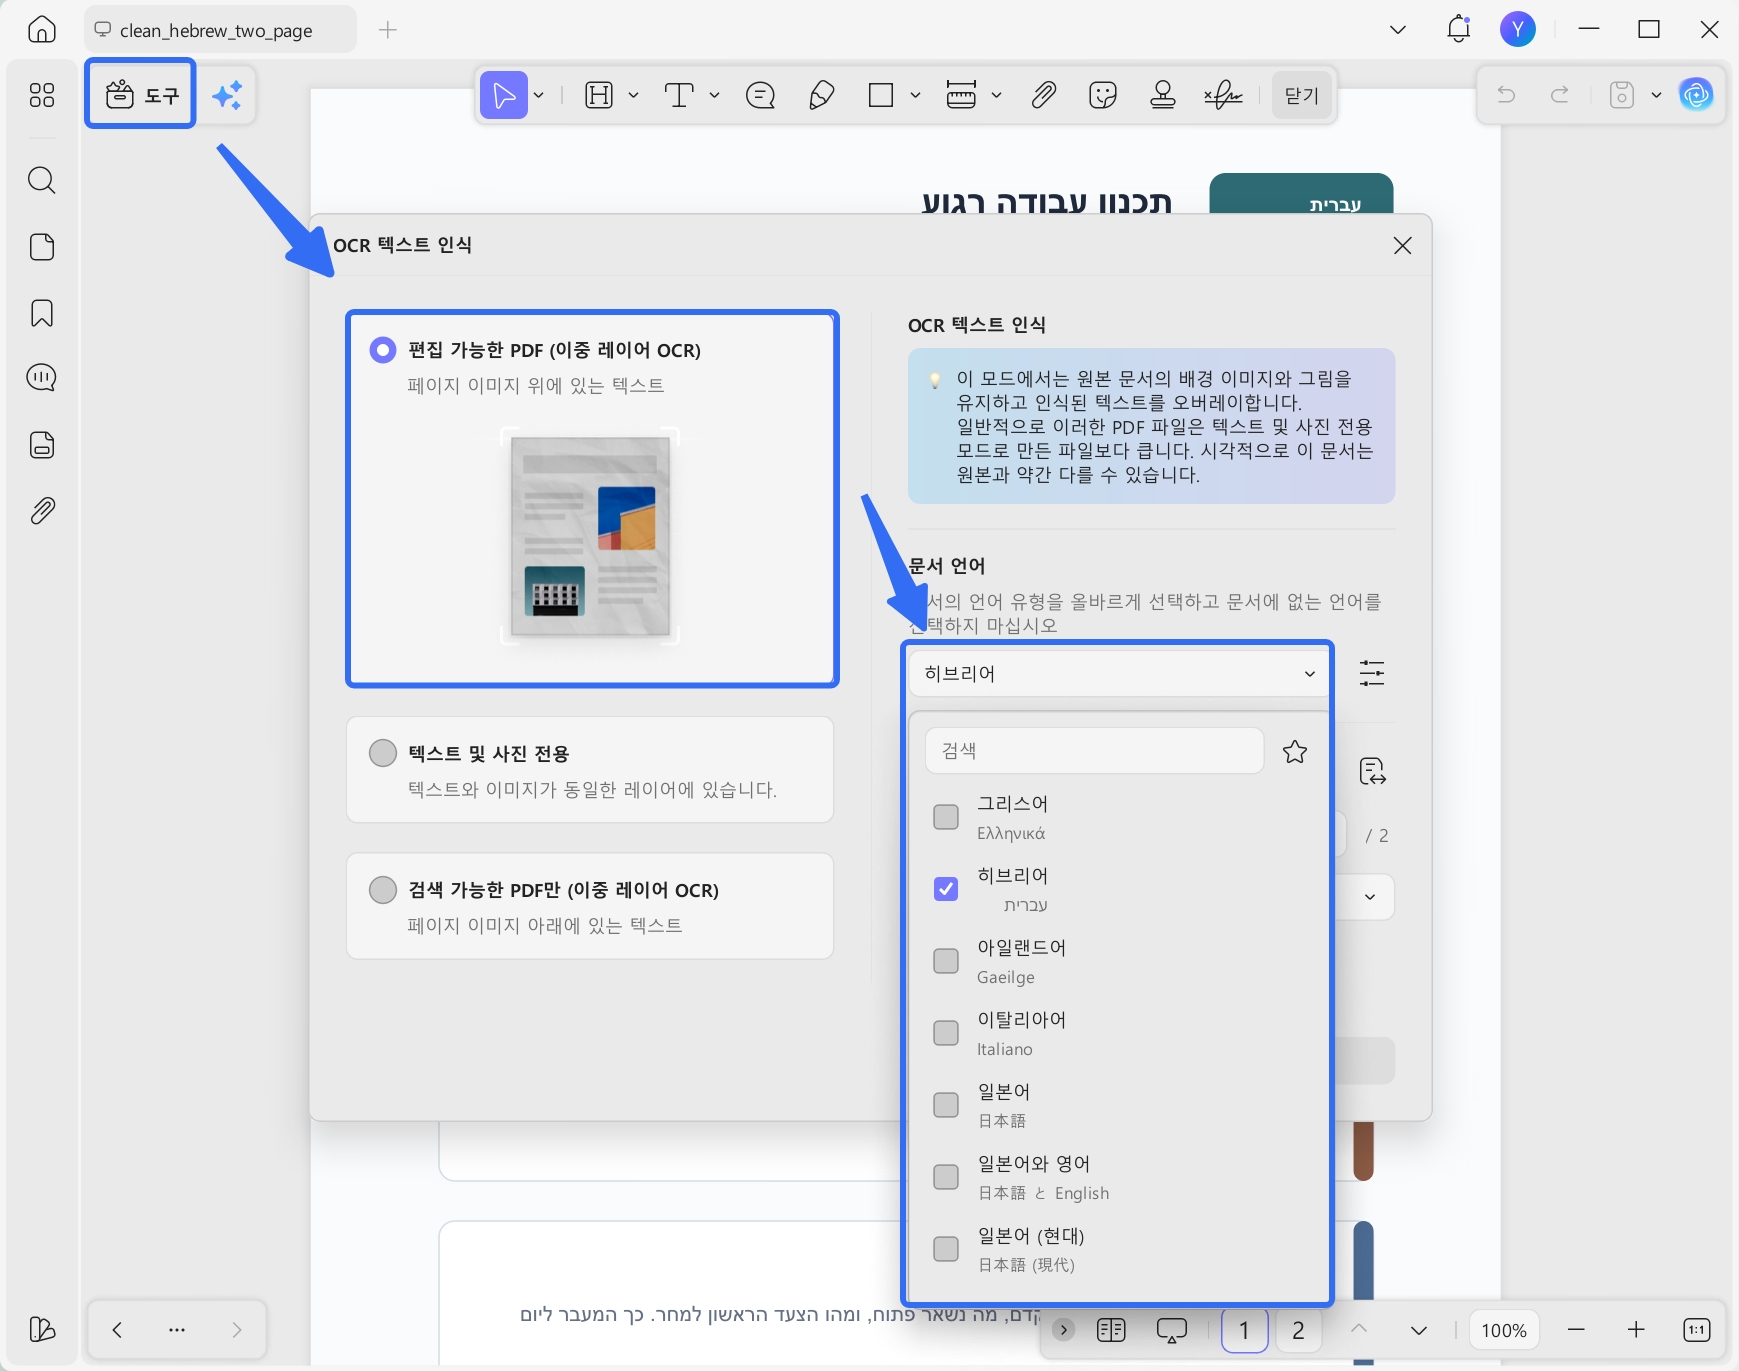Image resolution: width=1739 pixels, height=1371 pixels.
Task: Switch to the clean_hebrew_two_page tab
Action: point(220,29)
